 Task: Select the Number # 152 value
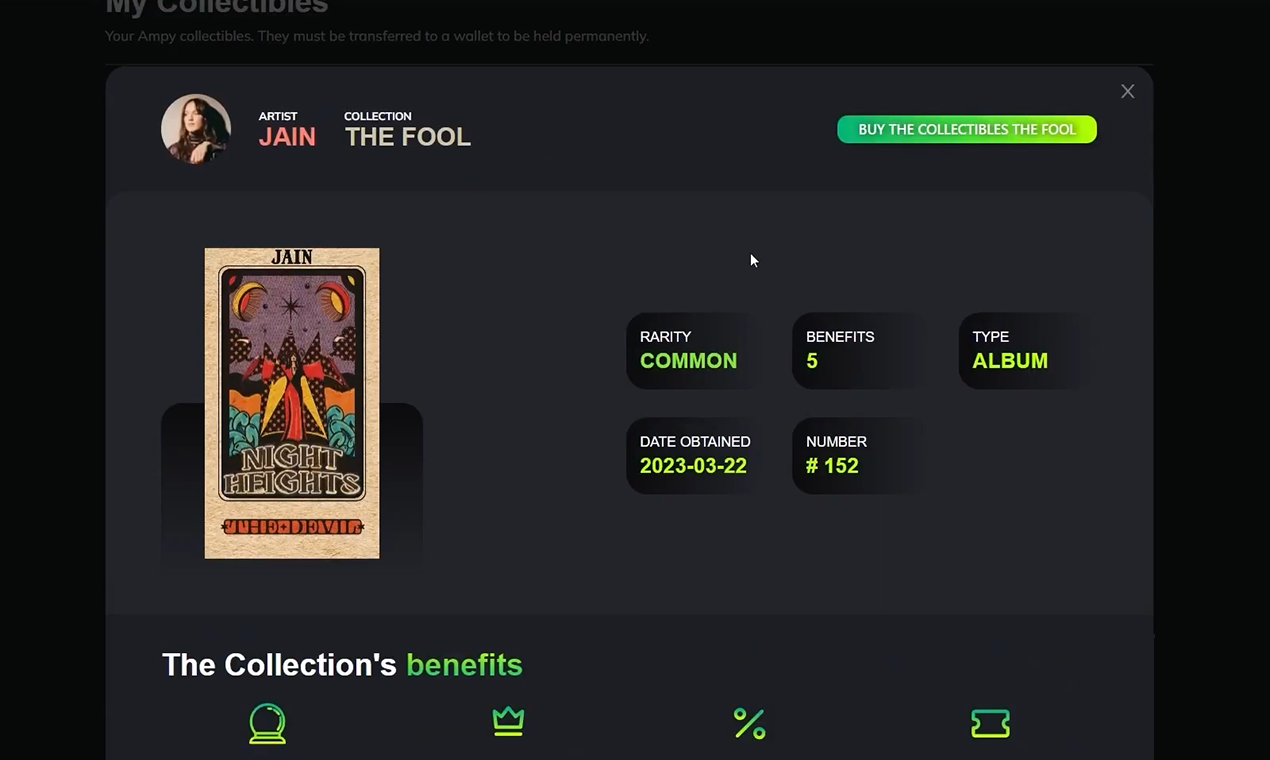click(x=832, y=465)
